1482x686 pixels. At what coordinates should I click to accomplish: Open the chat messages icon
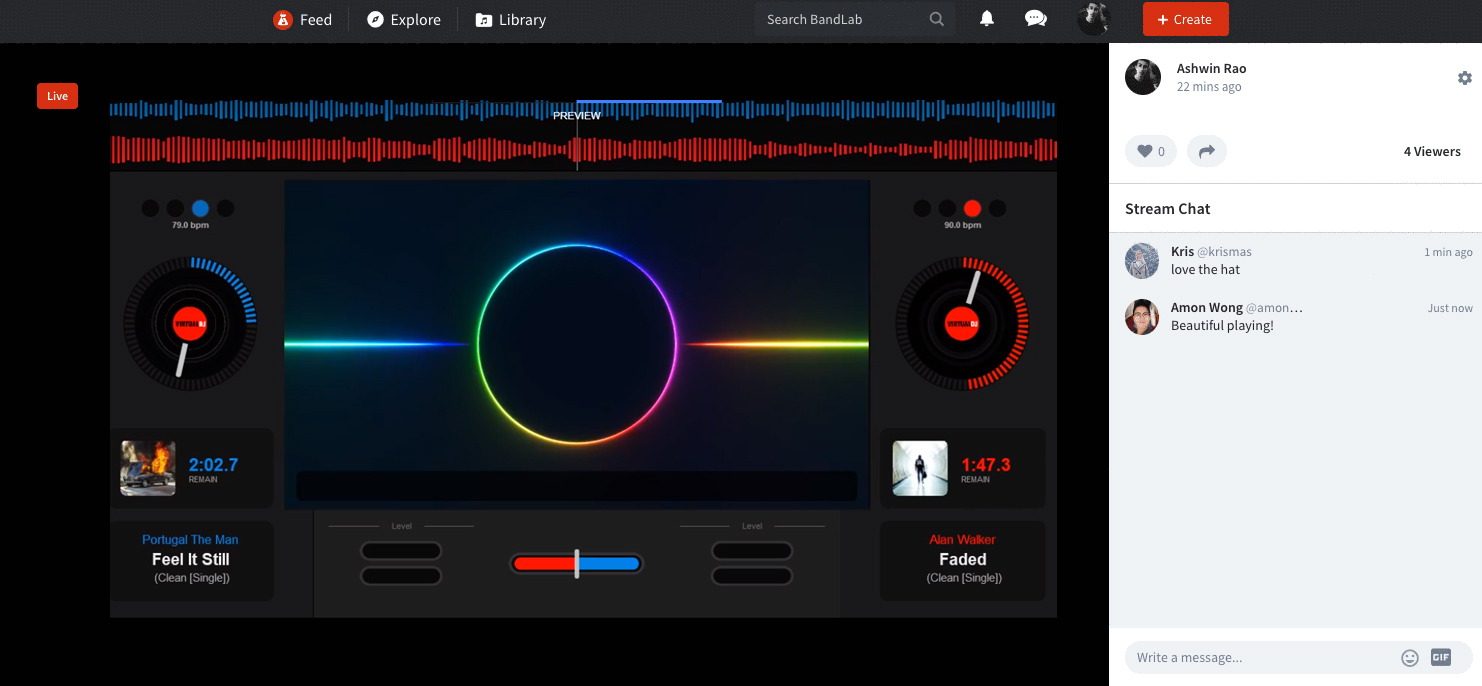pos(1036,19)
